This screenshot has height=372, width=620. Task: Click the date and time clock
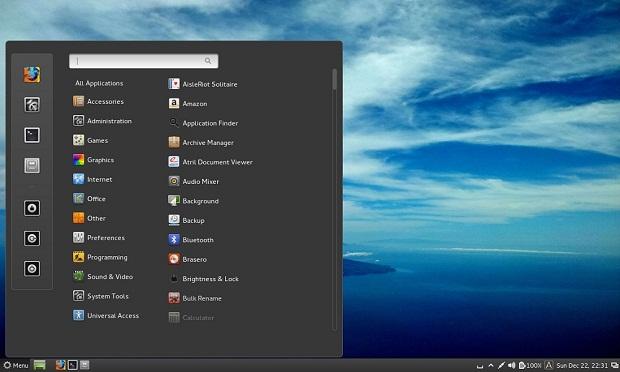point(582,365)
